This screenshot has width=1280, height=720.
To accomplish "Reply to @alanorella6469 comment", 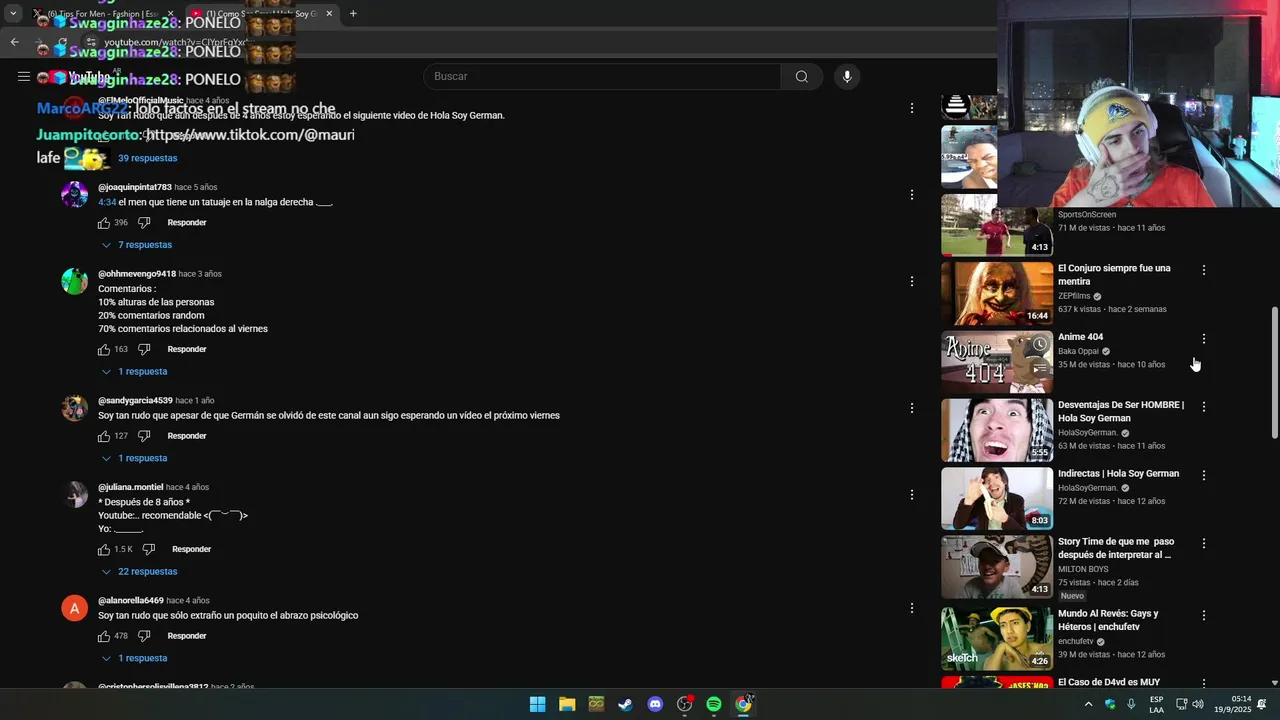I will 187,636.
